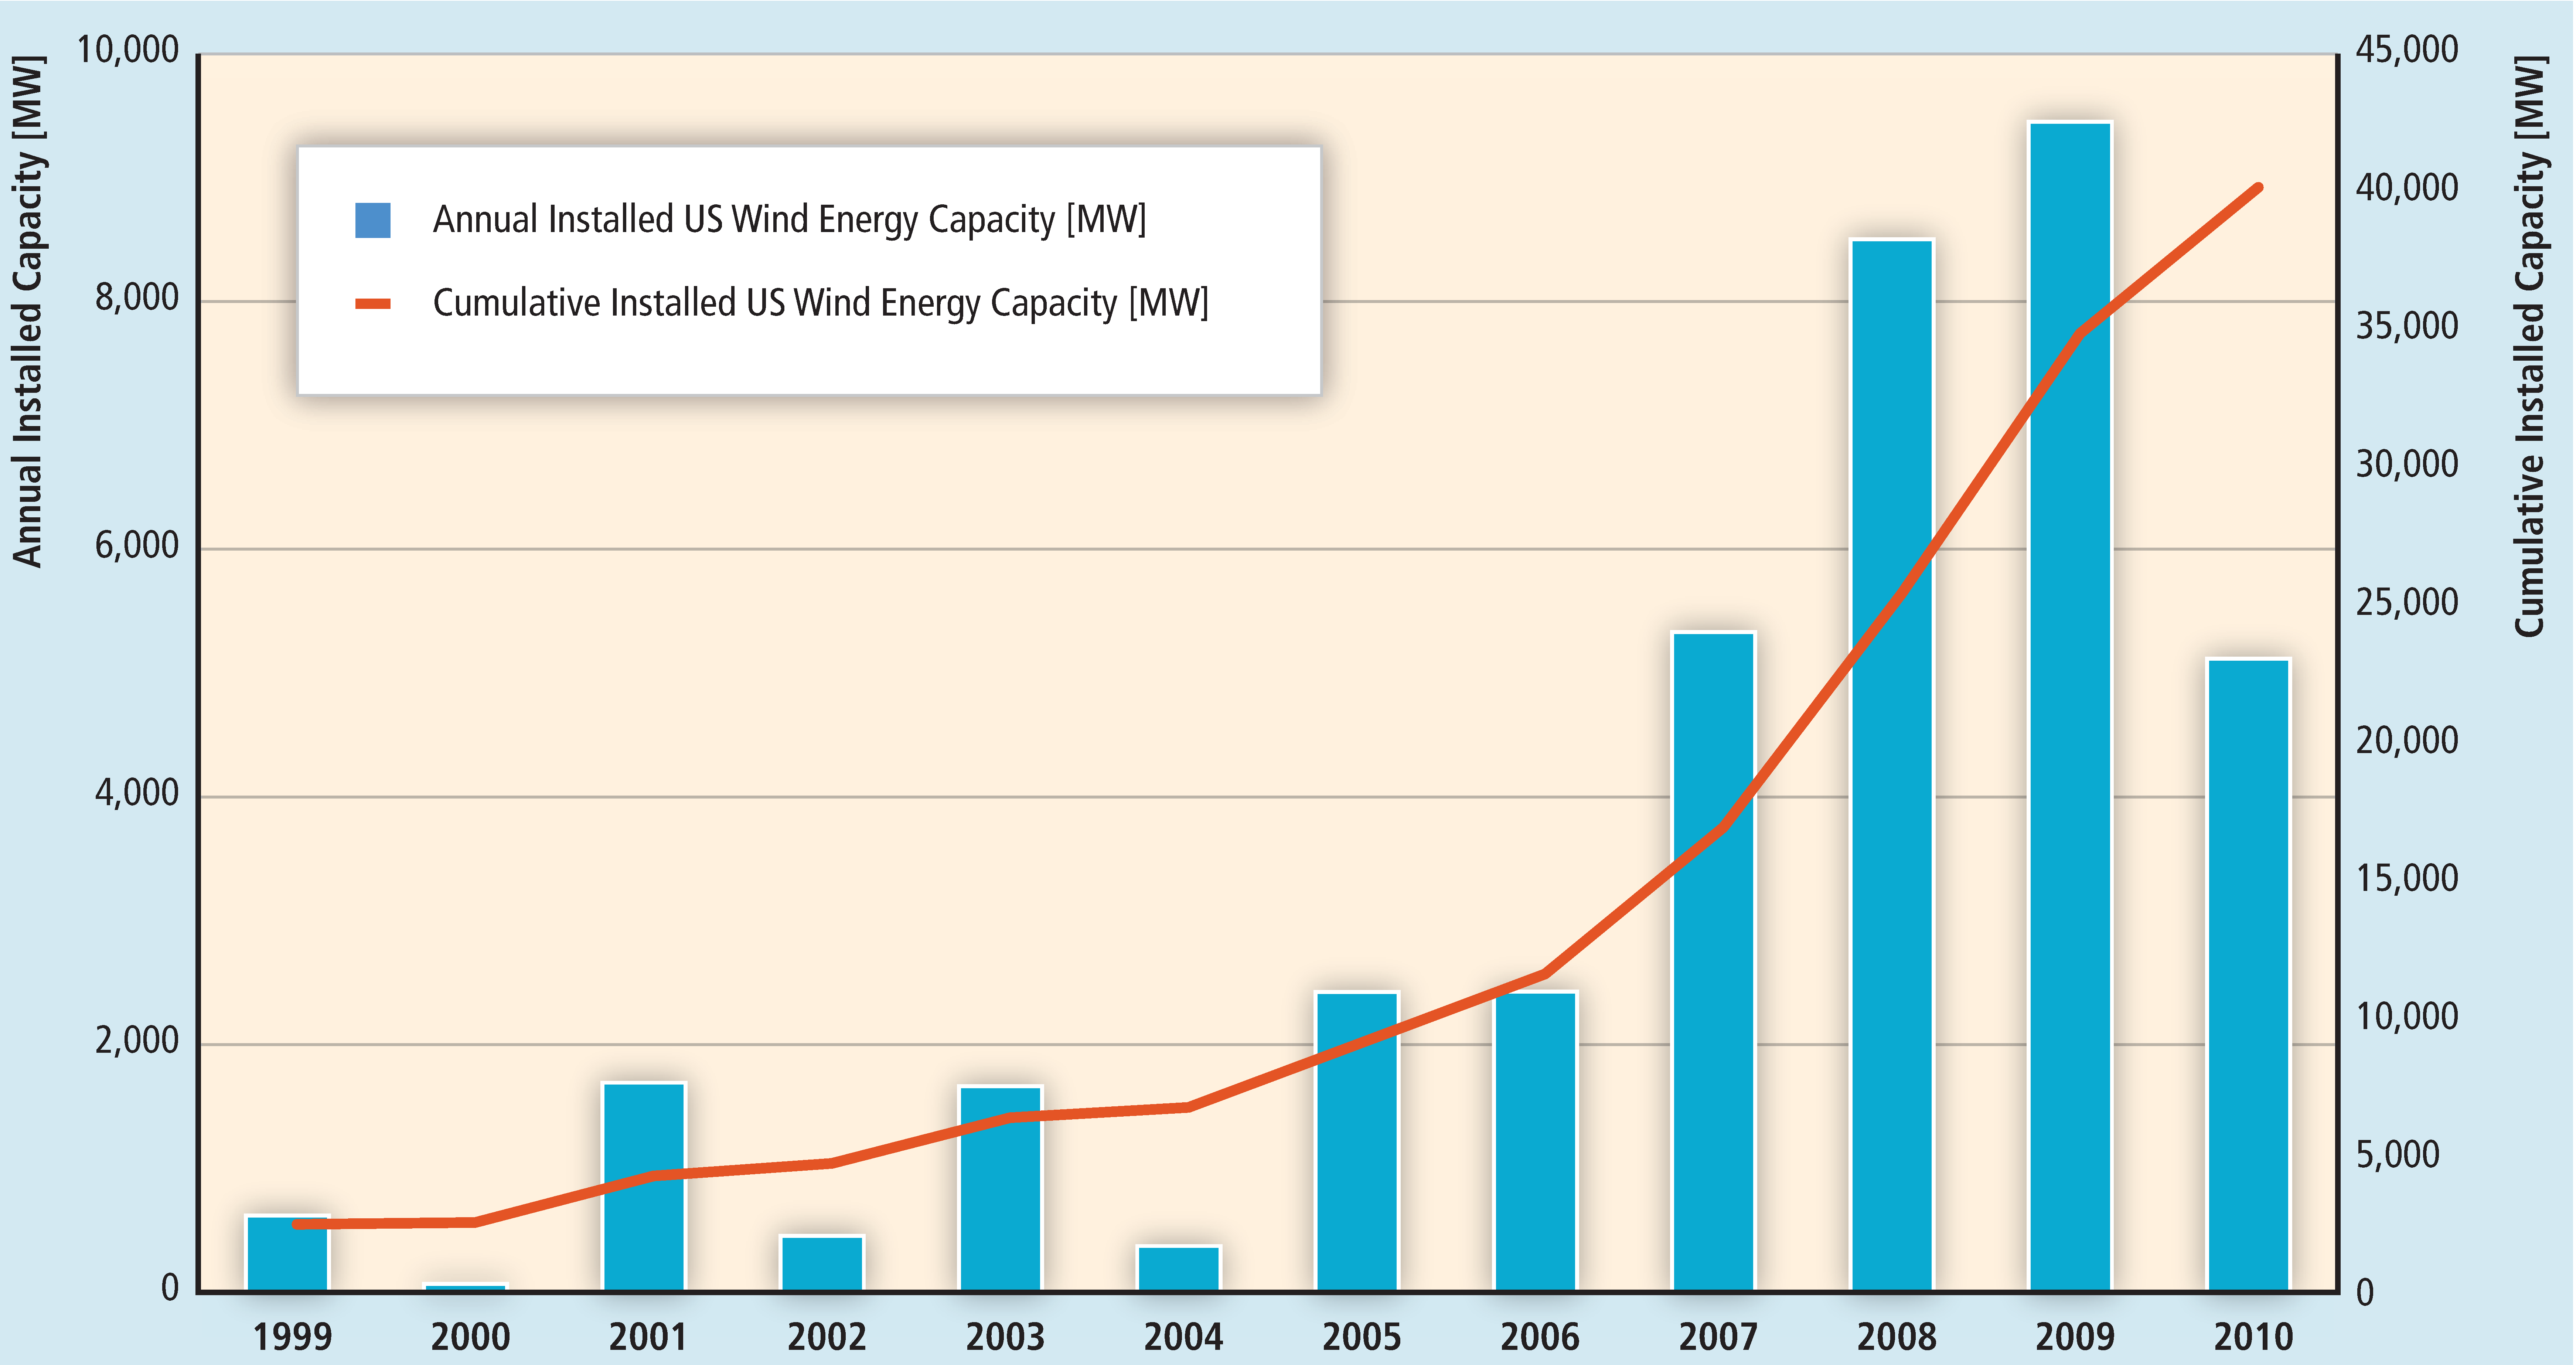This screenshot has height=1365, width=2576.
Task: Click the x-axis label 2008
Action: click(x=1896, y=1337)
